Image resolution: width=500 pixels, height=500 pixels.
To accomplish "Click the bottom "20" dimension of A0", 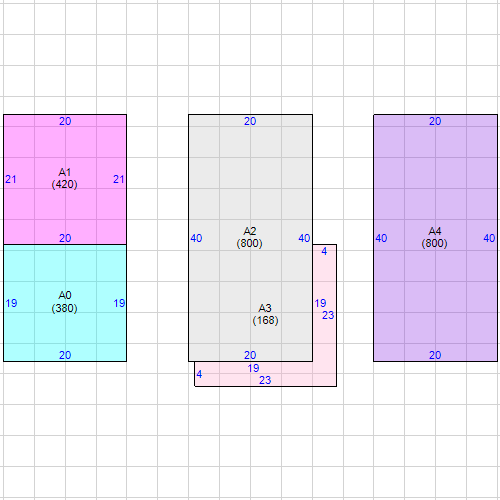I will coord(65,355).
